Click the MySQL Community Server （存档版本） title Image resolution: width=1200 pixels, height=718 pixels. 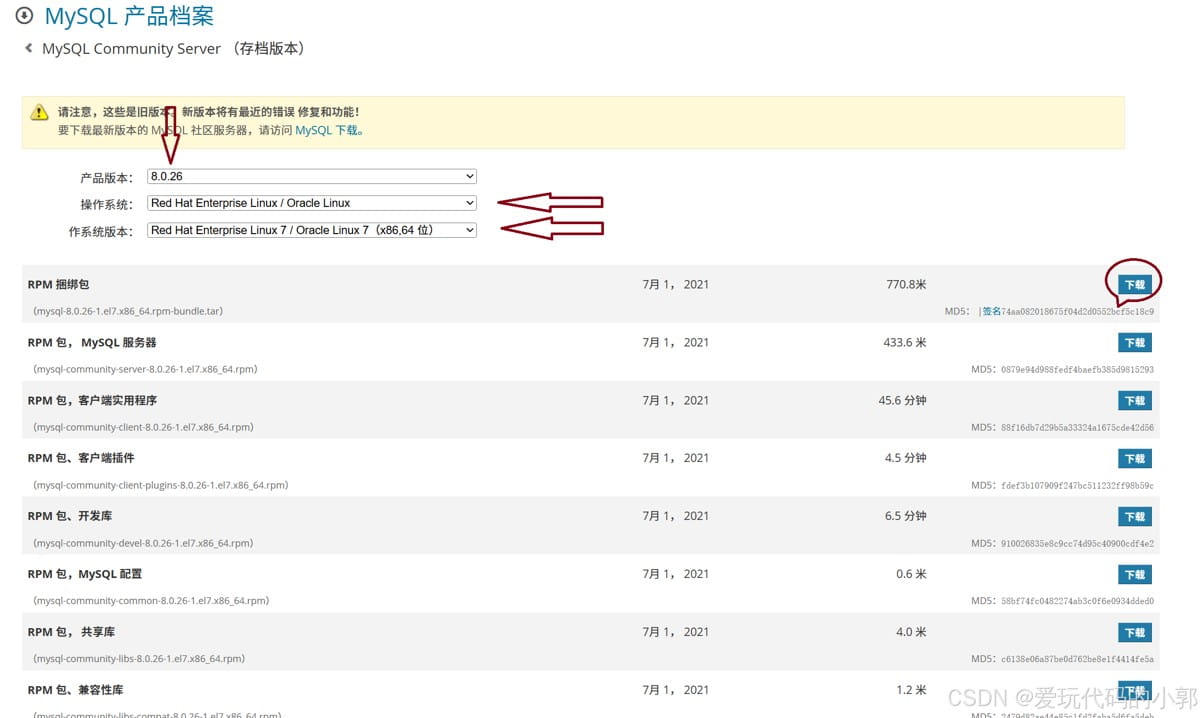pyautogui.click(x=174, y=48)
